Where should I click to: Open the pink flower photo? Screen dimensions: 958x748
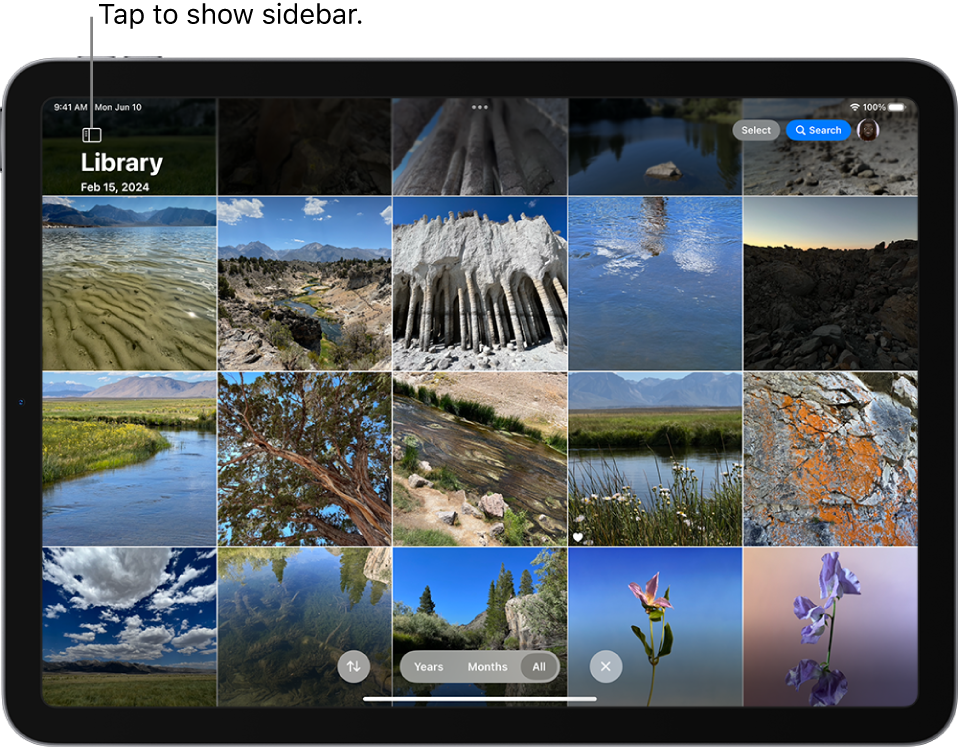click(655, 627)
